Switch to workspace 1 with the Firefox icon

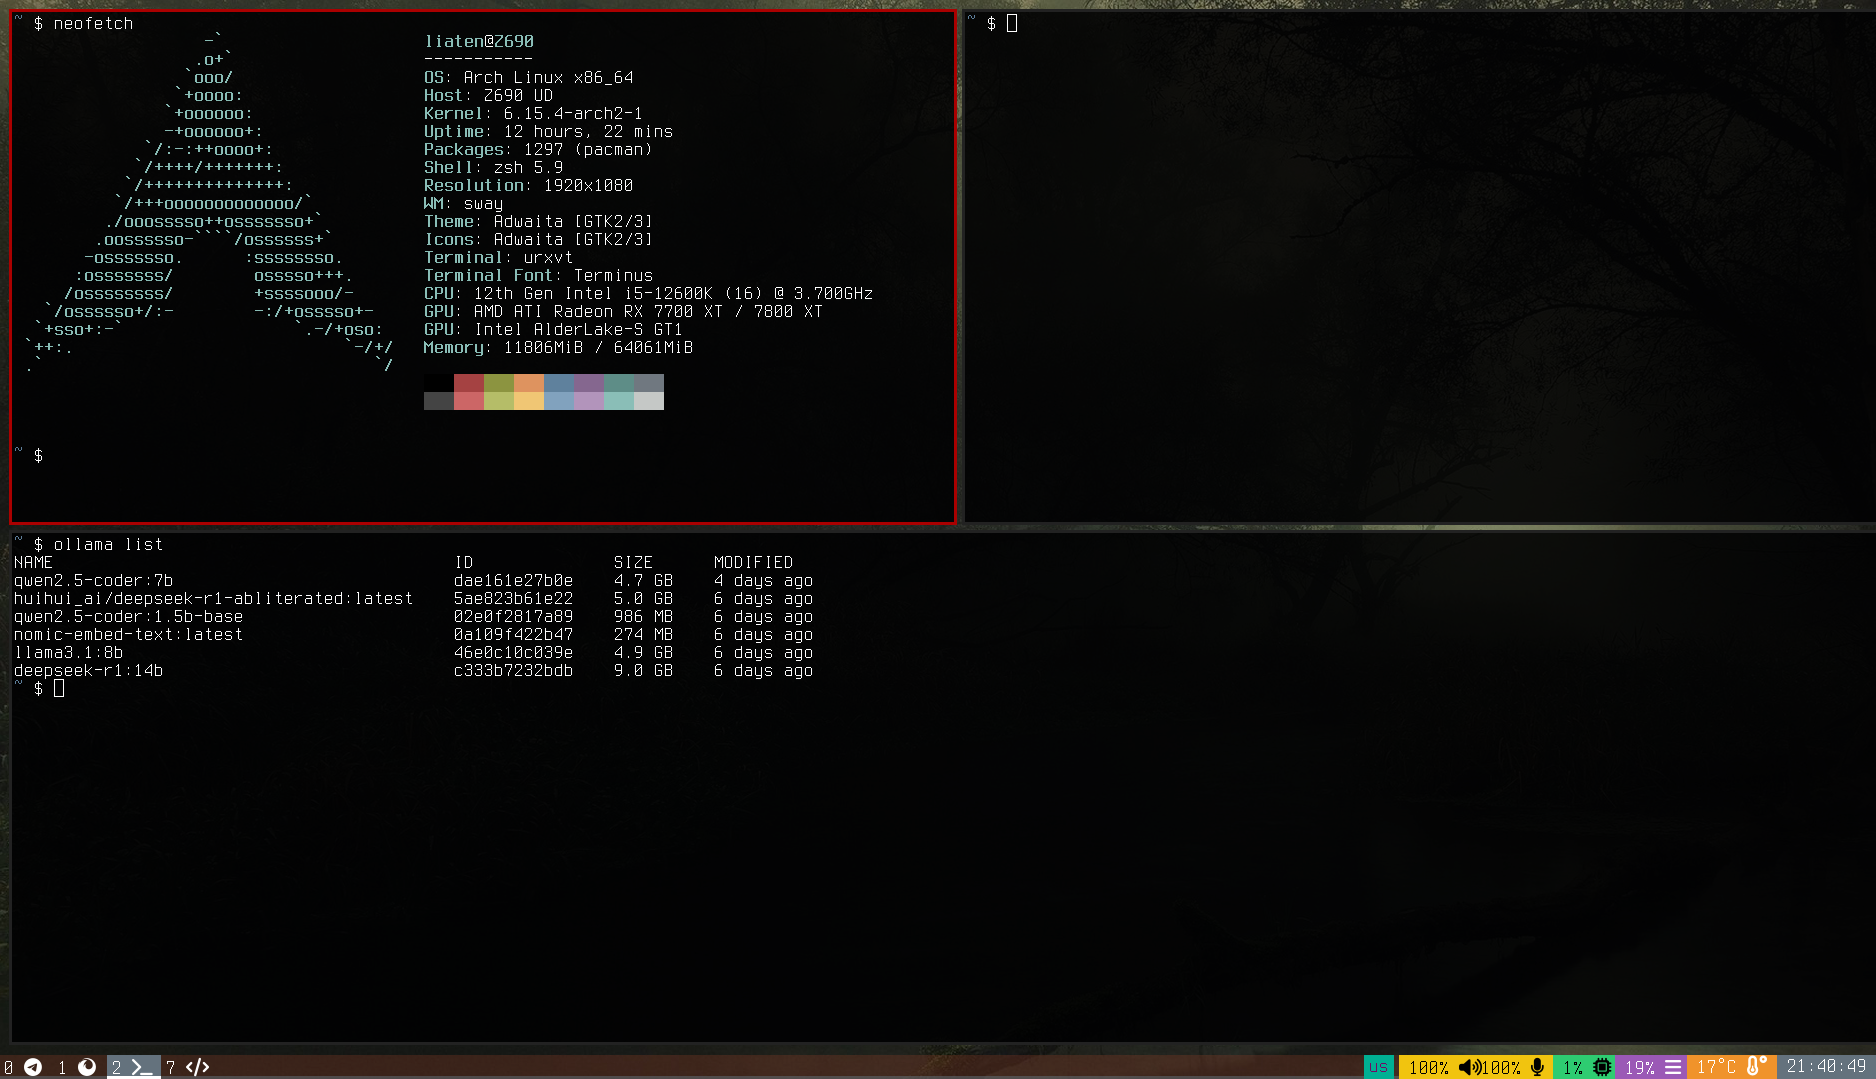click(x=77, y=1067)
